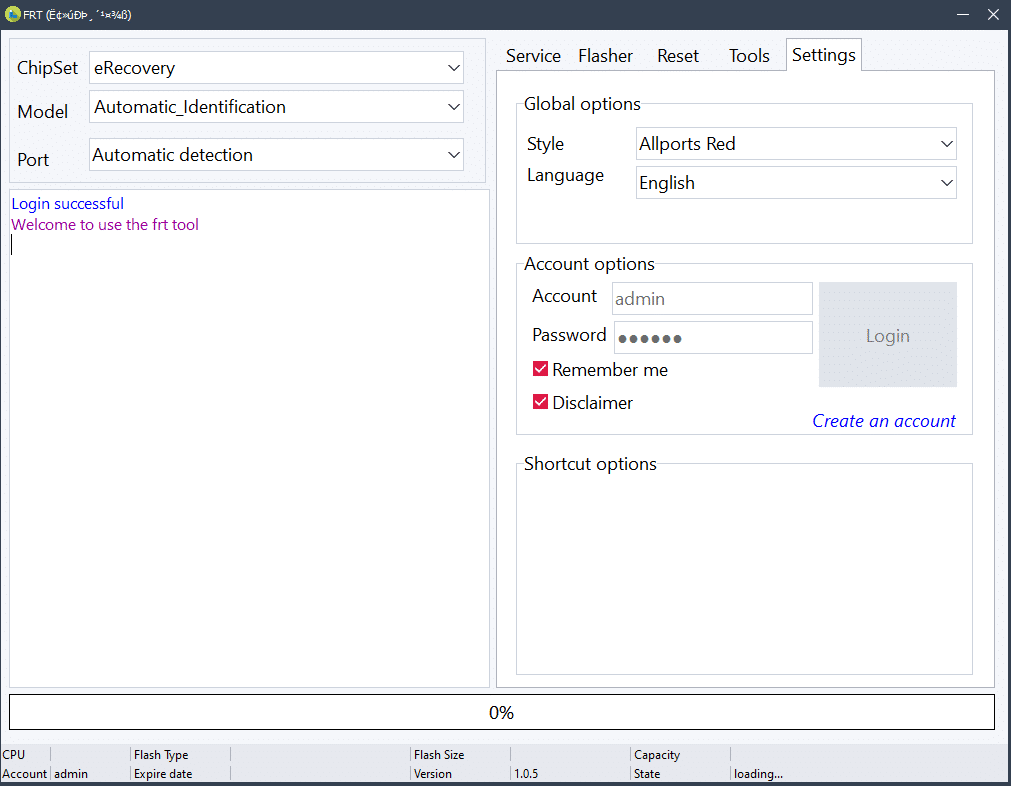Toggle the Disclaimer checkbox
The image size is (1011, 786).
pyautogui.click(x=540, y=402)
